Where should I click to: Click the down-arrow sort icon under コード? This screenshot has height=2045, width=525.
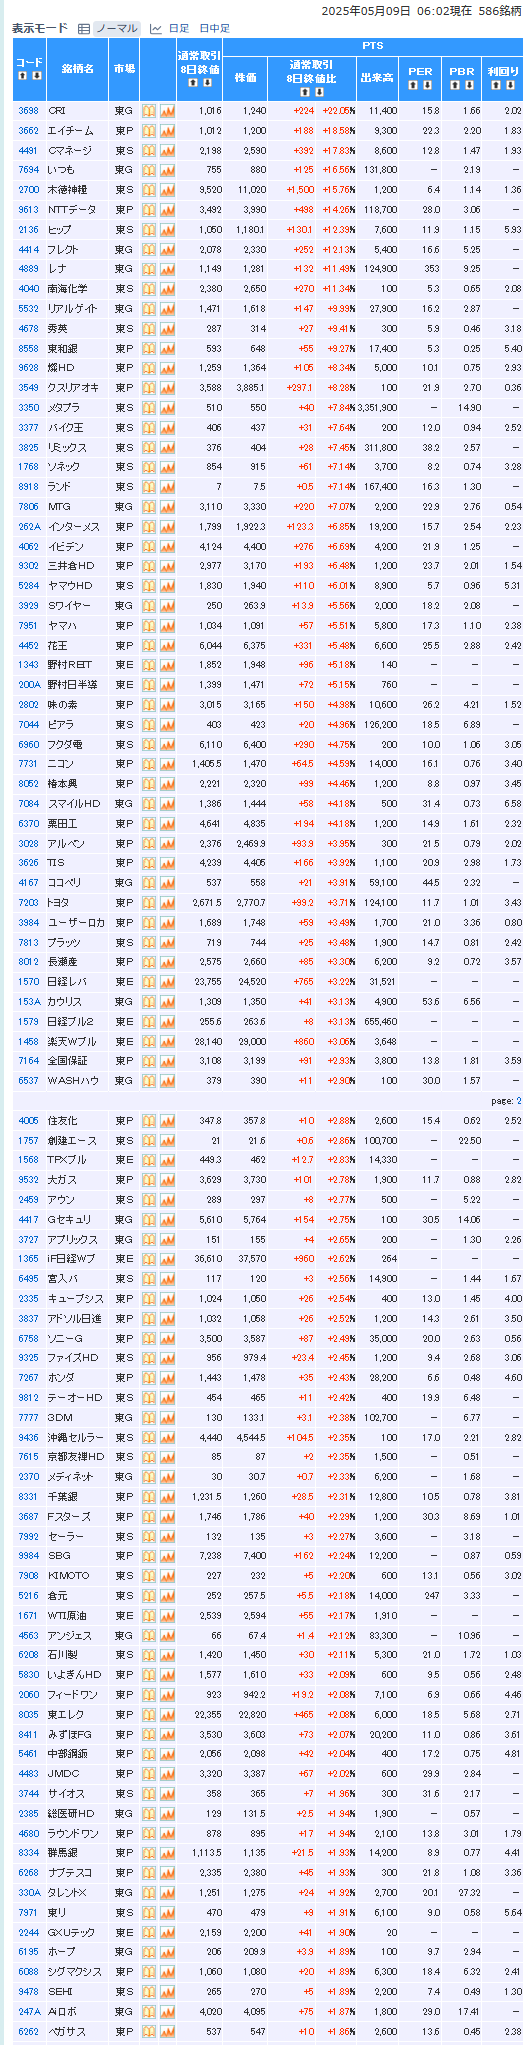(36, 75)
